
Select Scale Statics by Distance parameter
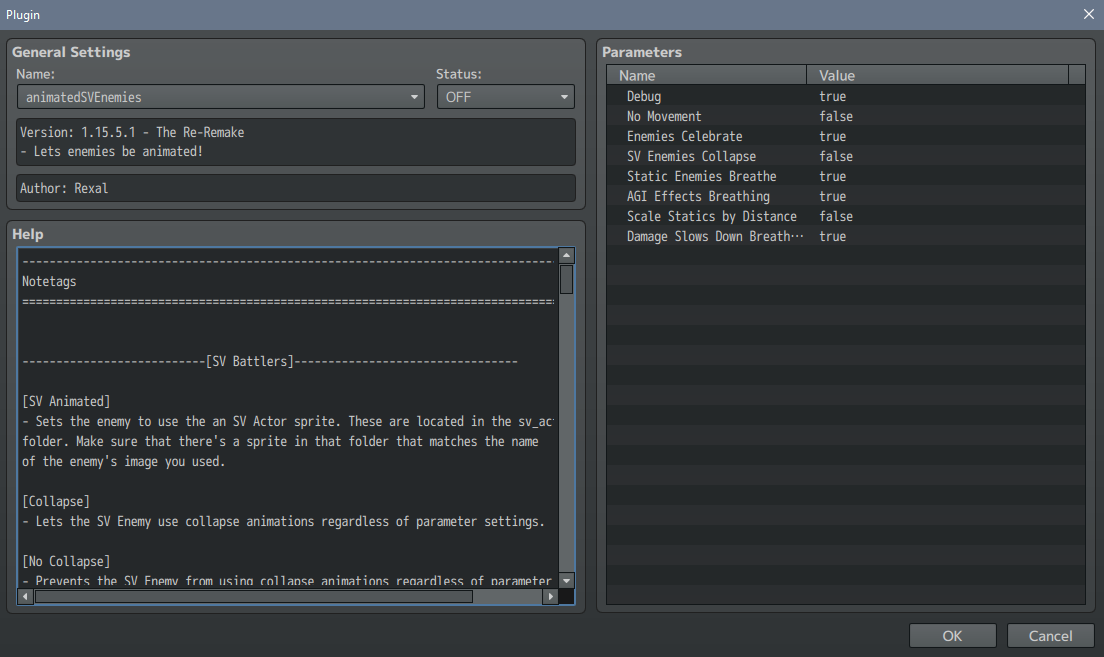coord(846,217)
